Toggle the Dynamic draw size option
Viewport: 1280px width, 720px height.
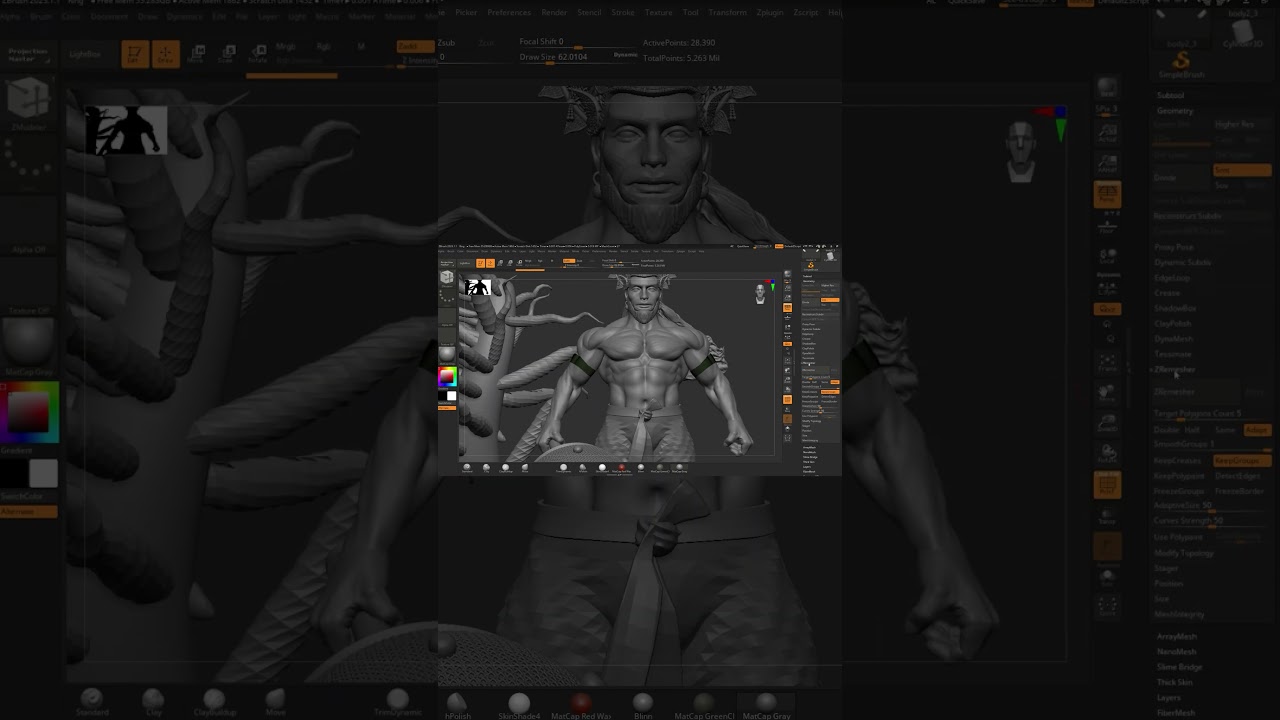625,55
